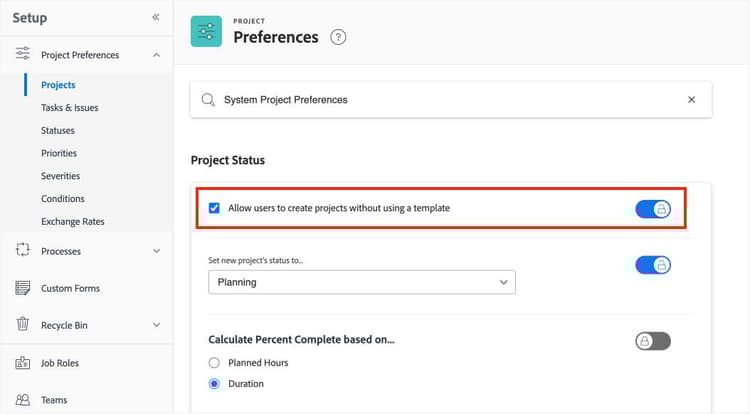
Task: Clear the search with the X icon
Action: click(691, 100)
